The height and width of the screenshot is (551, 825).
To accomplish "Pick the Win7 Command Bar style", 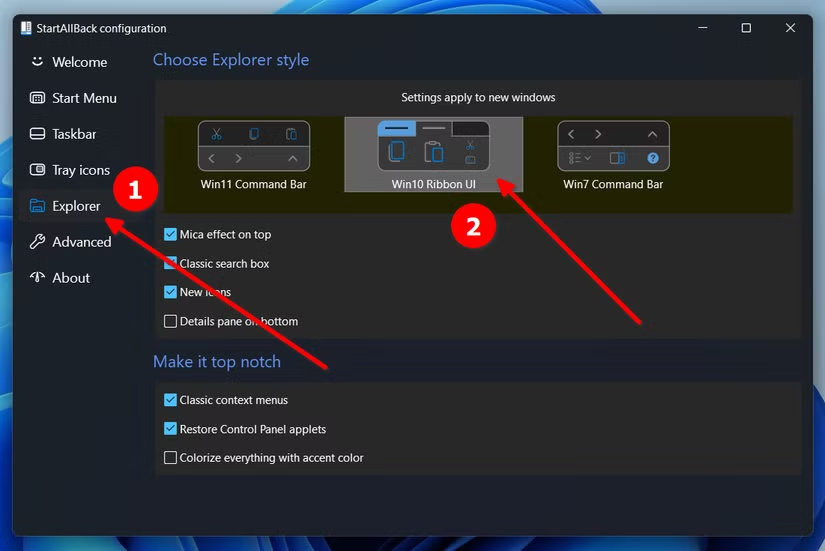I will click(613, 155).
